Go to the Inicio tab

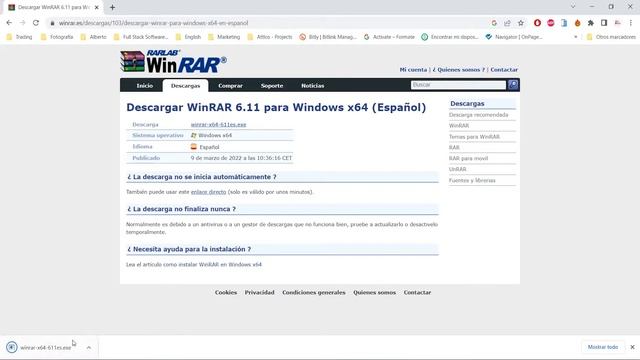click(x=144, y=86)
